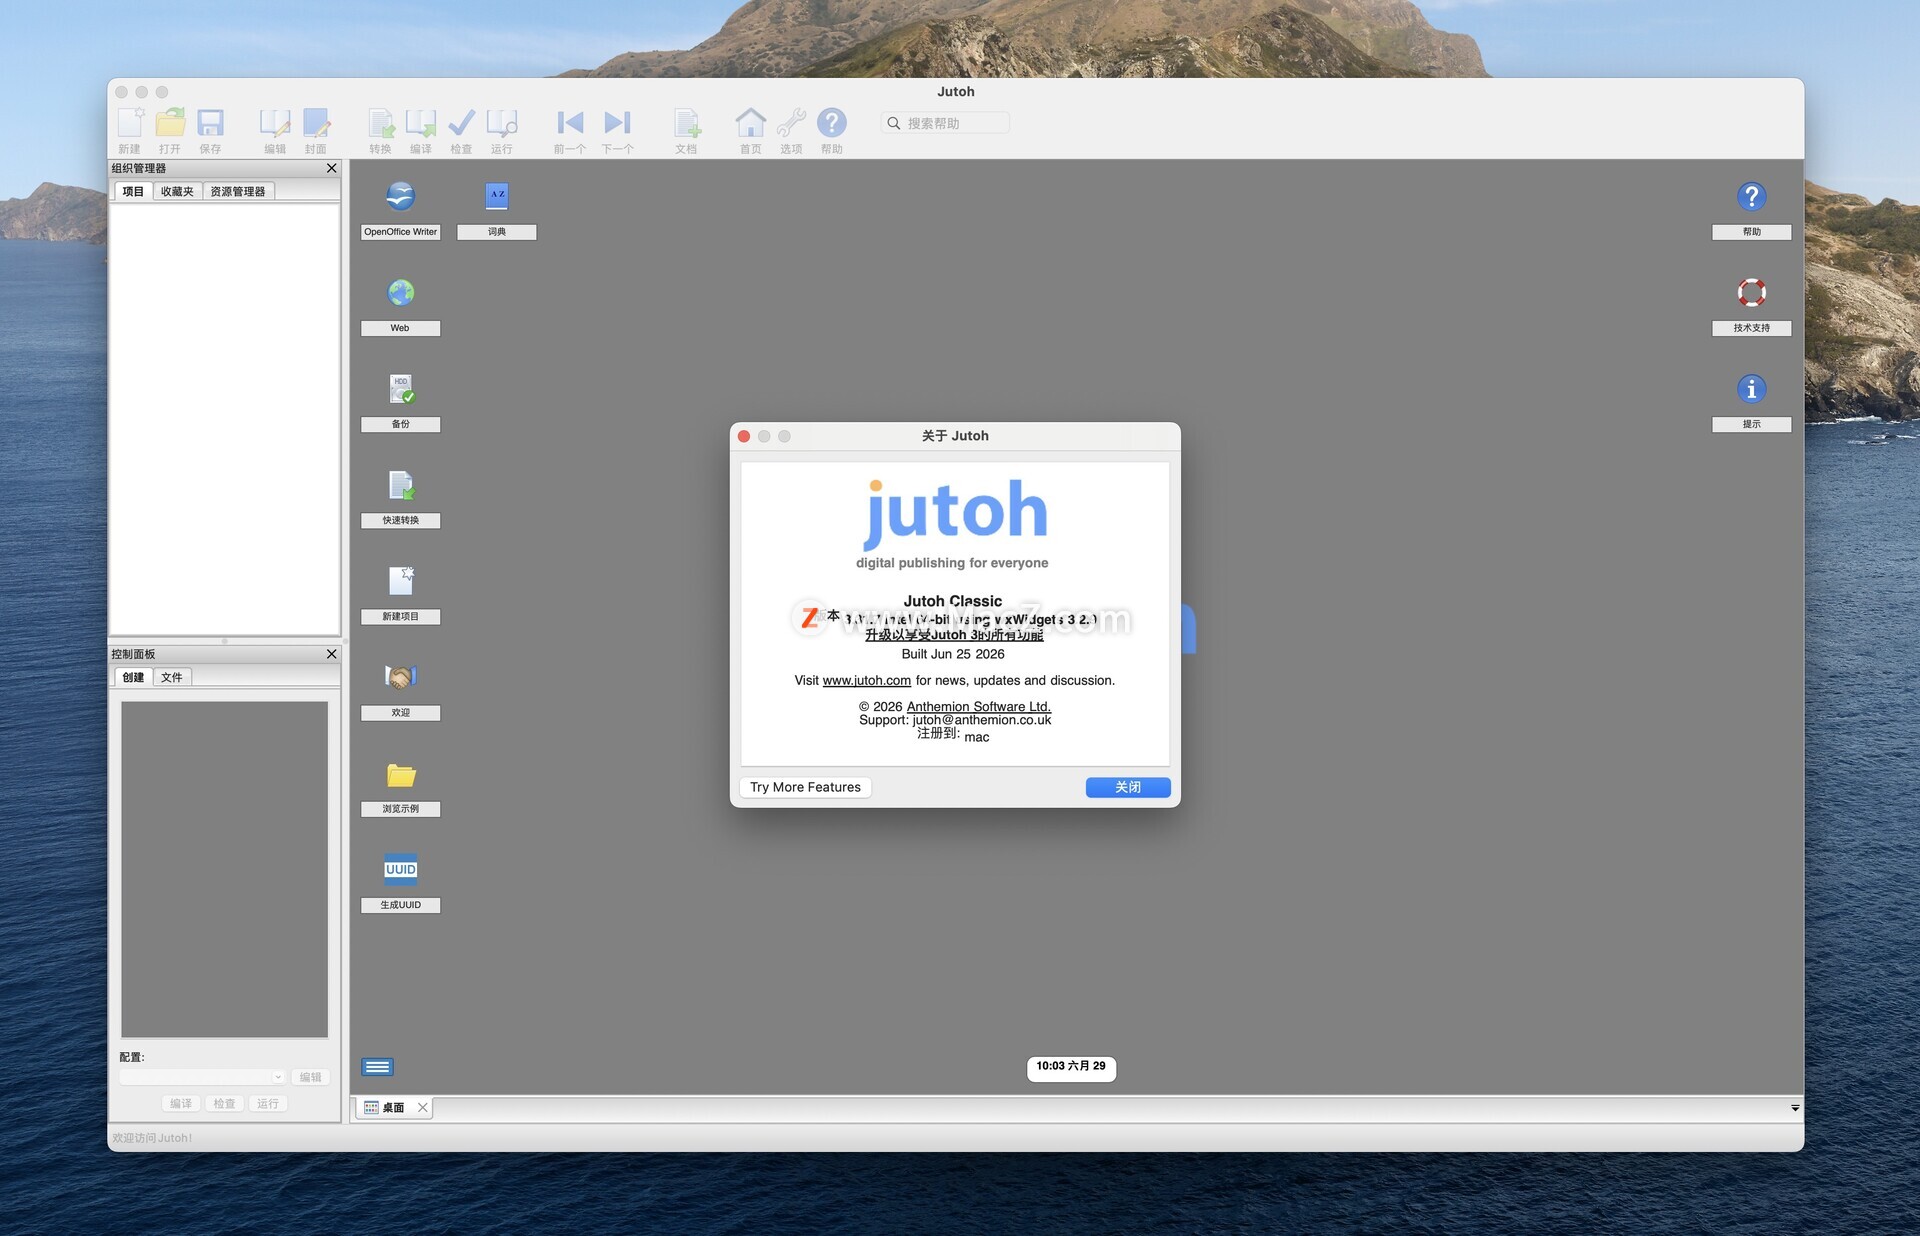Open the Anthemion Software Ltd. link
This screenshot has height=1236, width=1920.
[979, 706]
